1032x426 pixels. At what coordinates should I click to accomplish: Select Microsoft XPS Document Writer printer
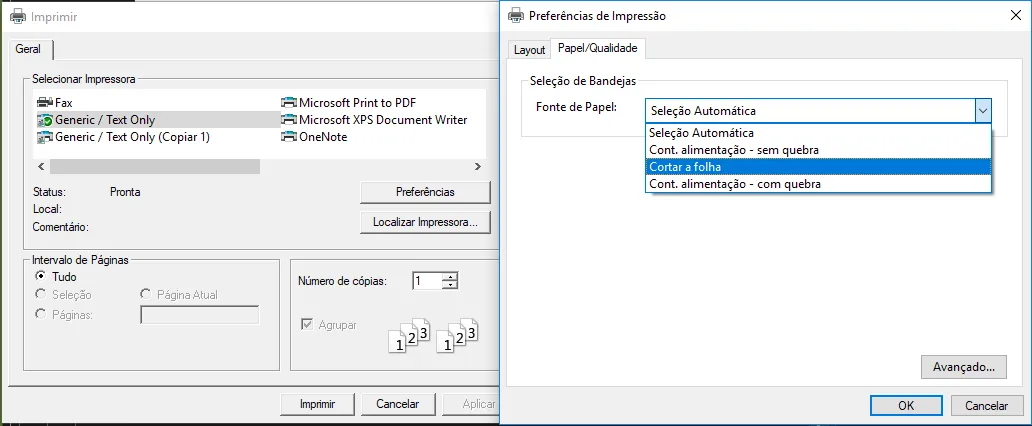click(374, 120)
